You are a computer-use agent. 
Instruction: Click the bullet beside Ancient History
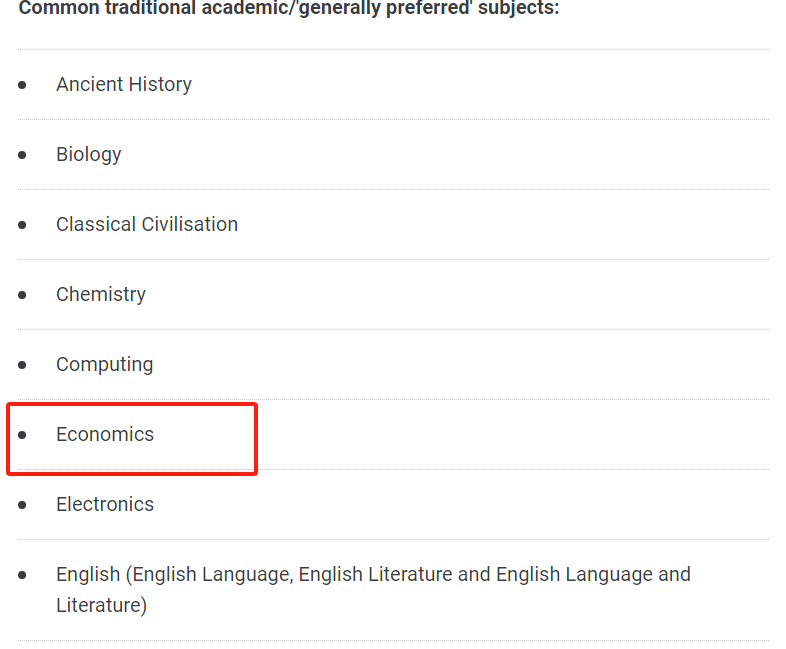click(x=22, y=85)
